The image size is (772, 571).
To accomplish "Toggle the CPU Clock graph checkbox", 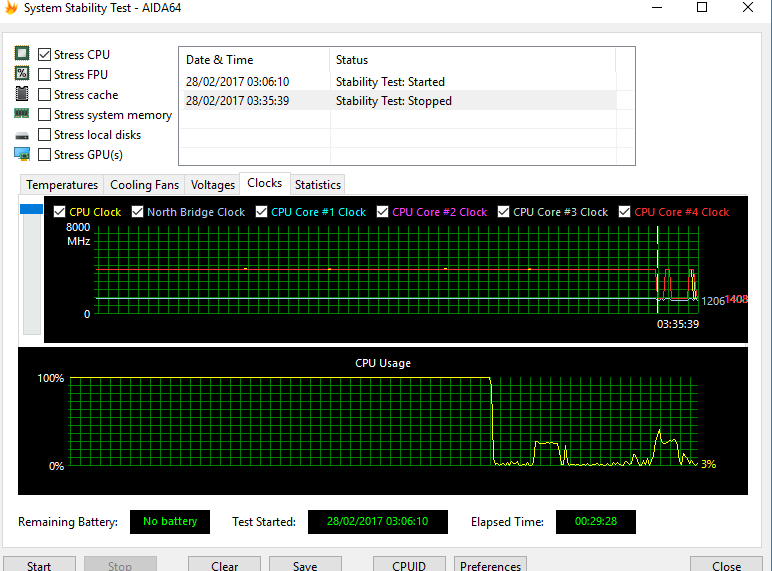I will coord(59,212).
